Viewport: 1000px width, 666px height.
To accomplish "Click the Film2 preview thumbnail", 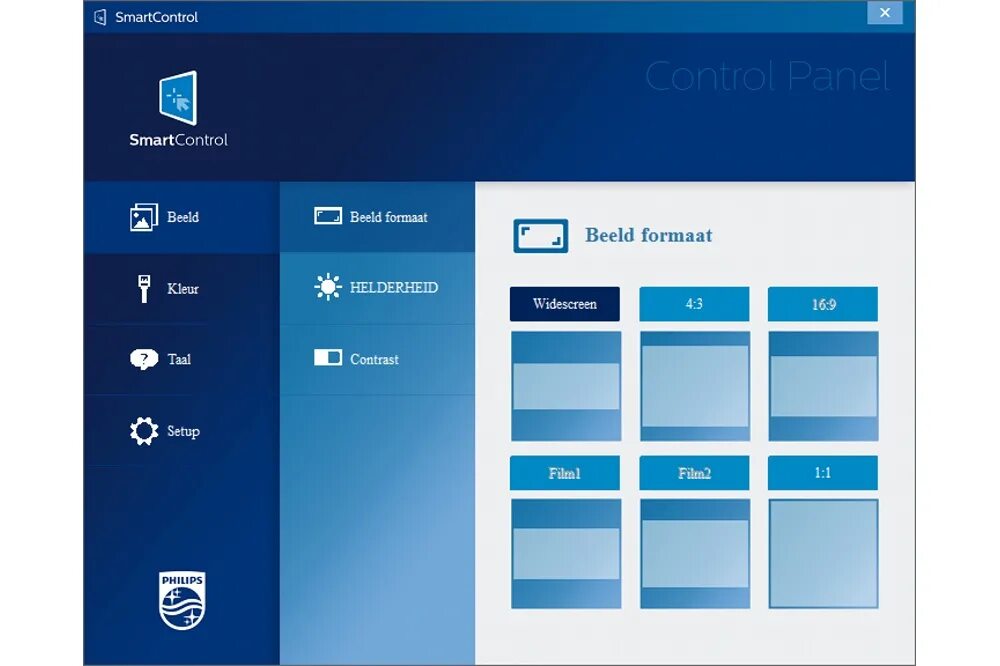I will (x=695, y=554).
